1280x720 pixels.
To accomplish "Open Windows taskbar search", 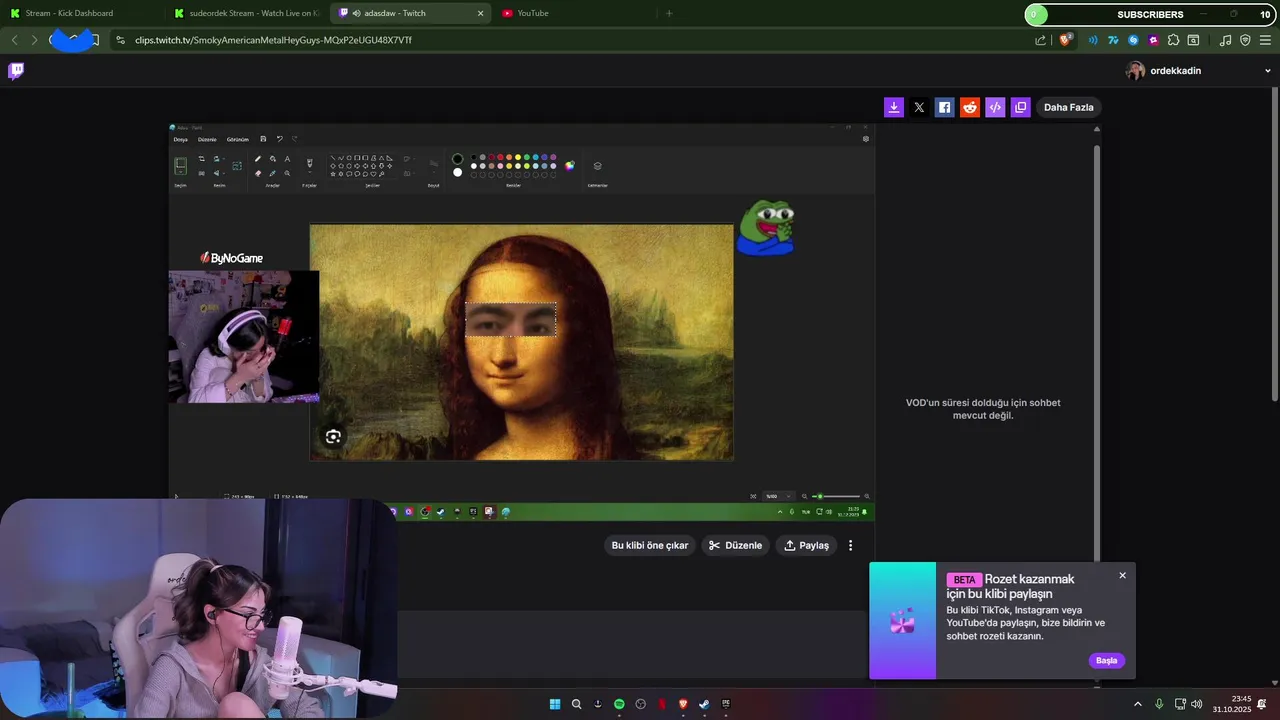I will click(576, 704).
